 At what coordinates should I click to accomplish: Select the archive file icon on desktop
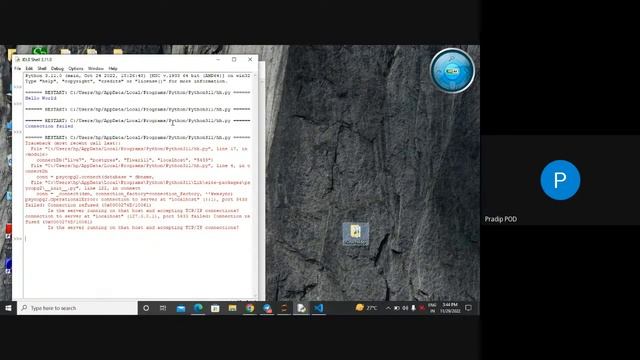coord(356,234)
